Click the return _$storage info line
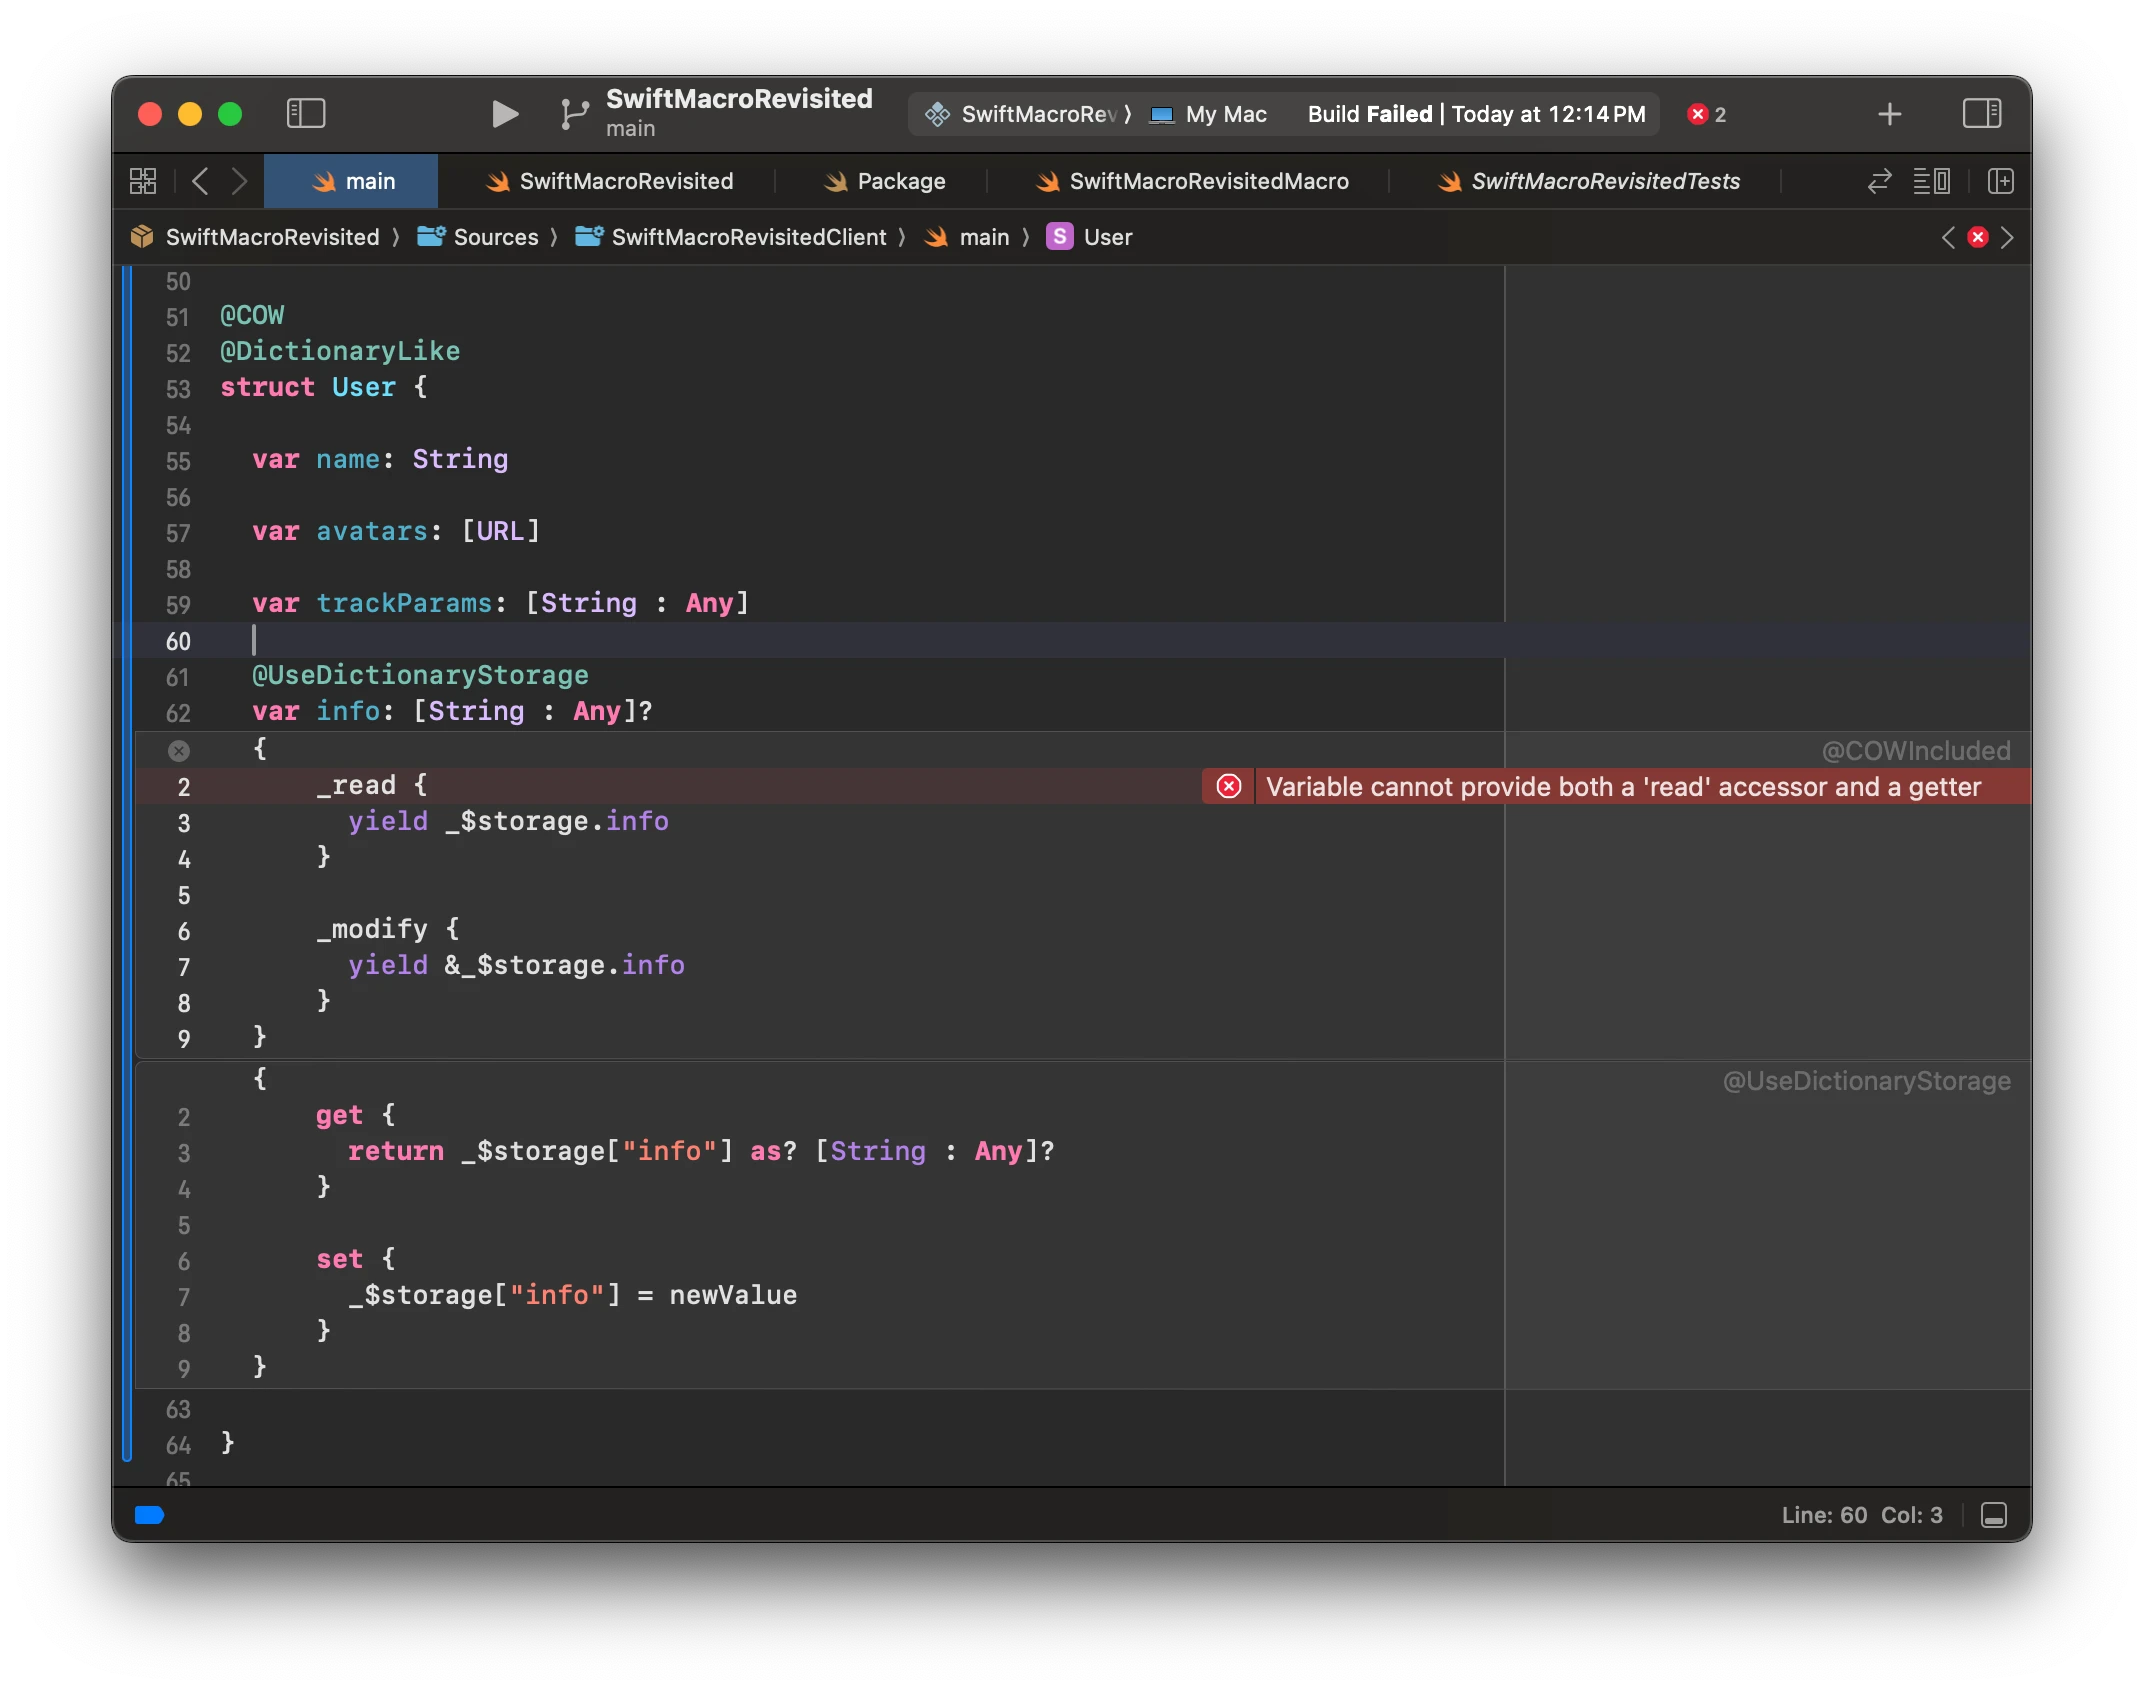The height and width of the screenshot is (1690, 2144). 701,1151
